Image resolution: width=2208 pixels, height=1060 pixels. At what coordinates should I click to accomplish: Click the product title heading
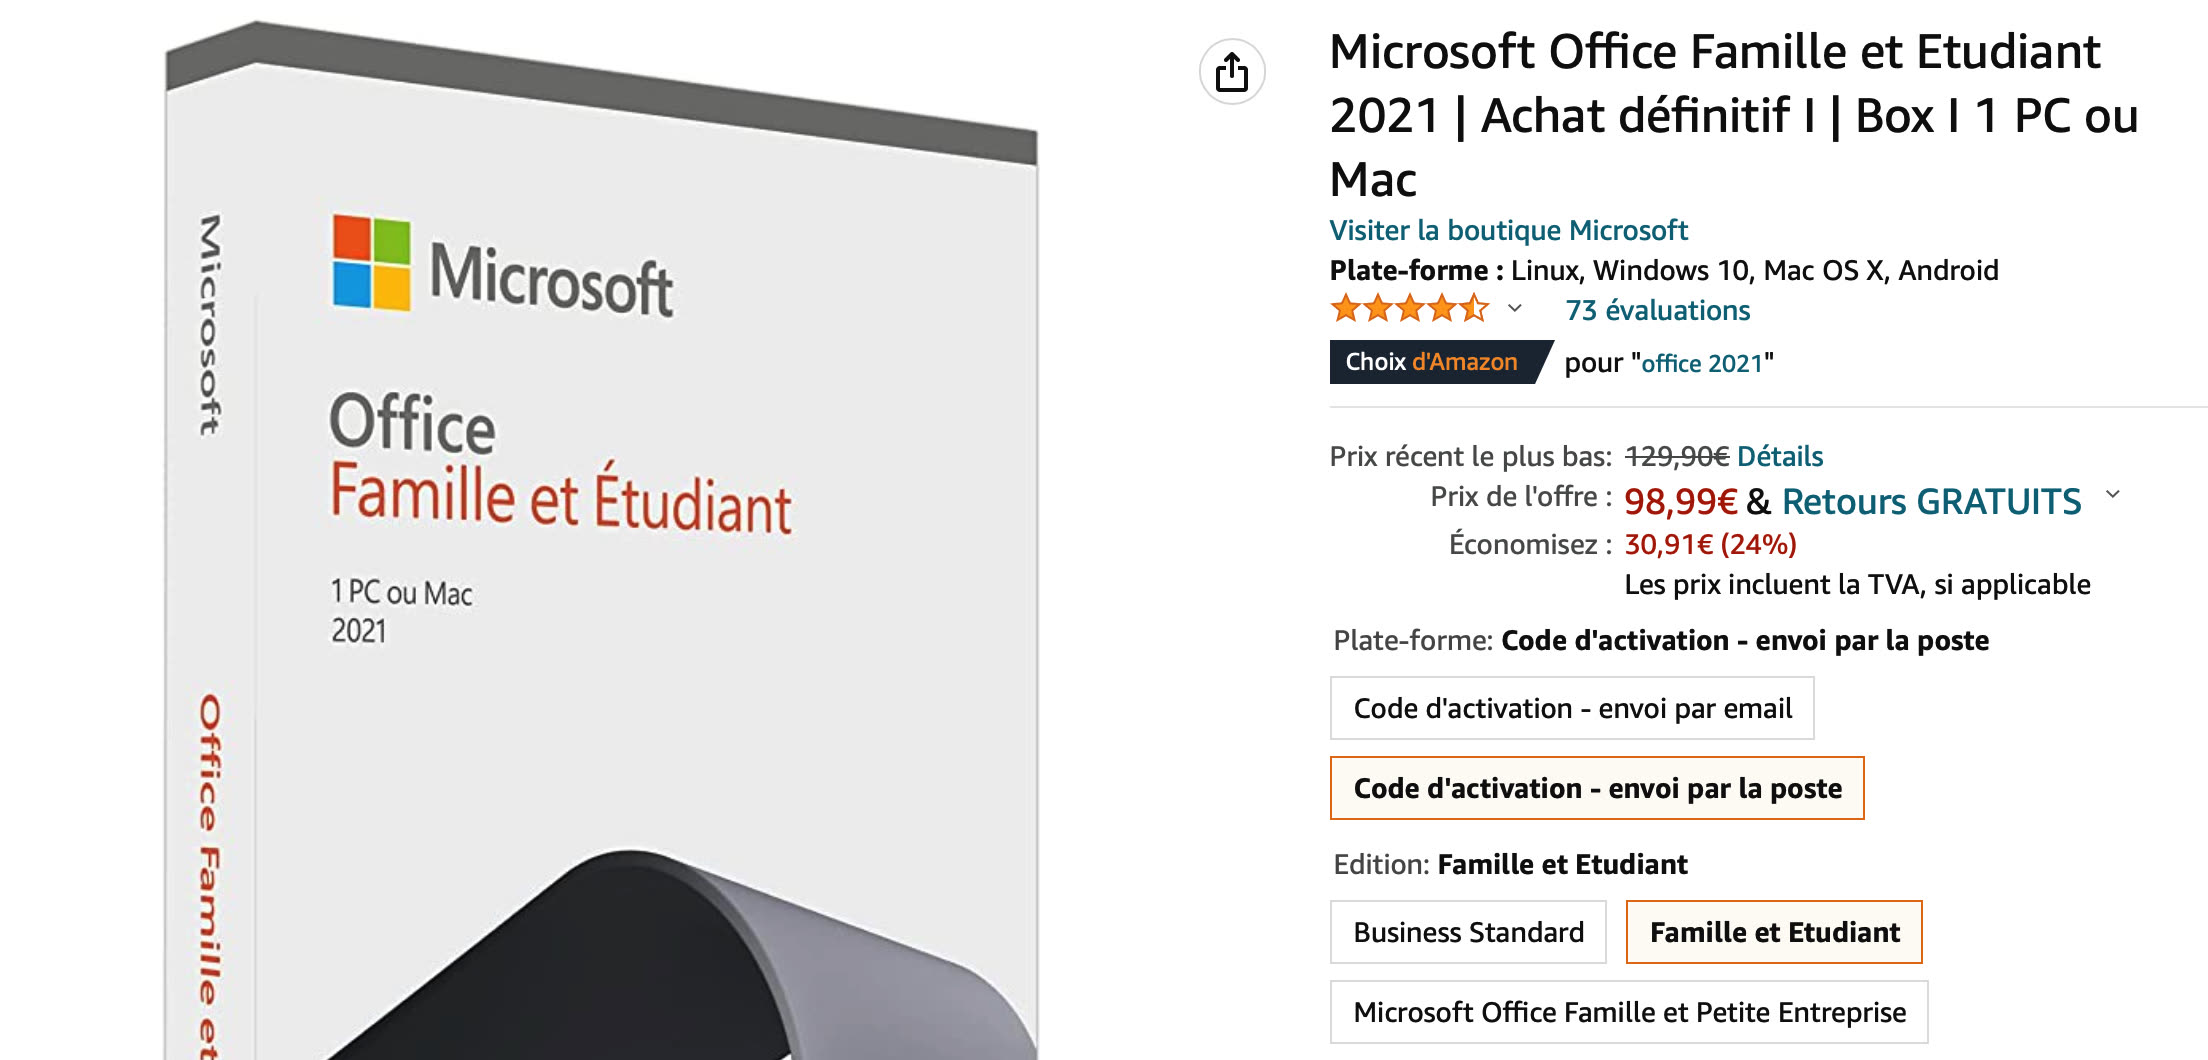pos(1733,115)
